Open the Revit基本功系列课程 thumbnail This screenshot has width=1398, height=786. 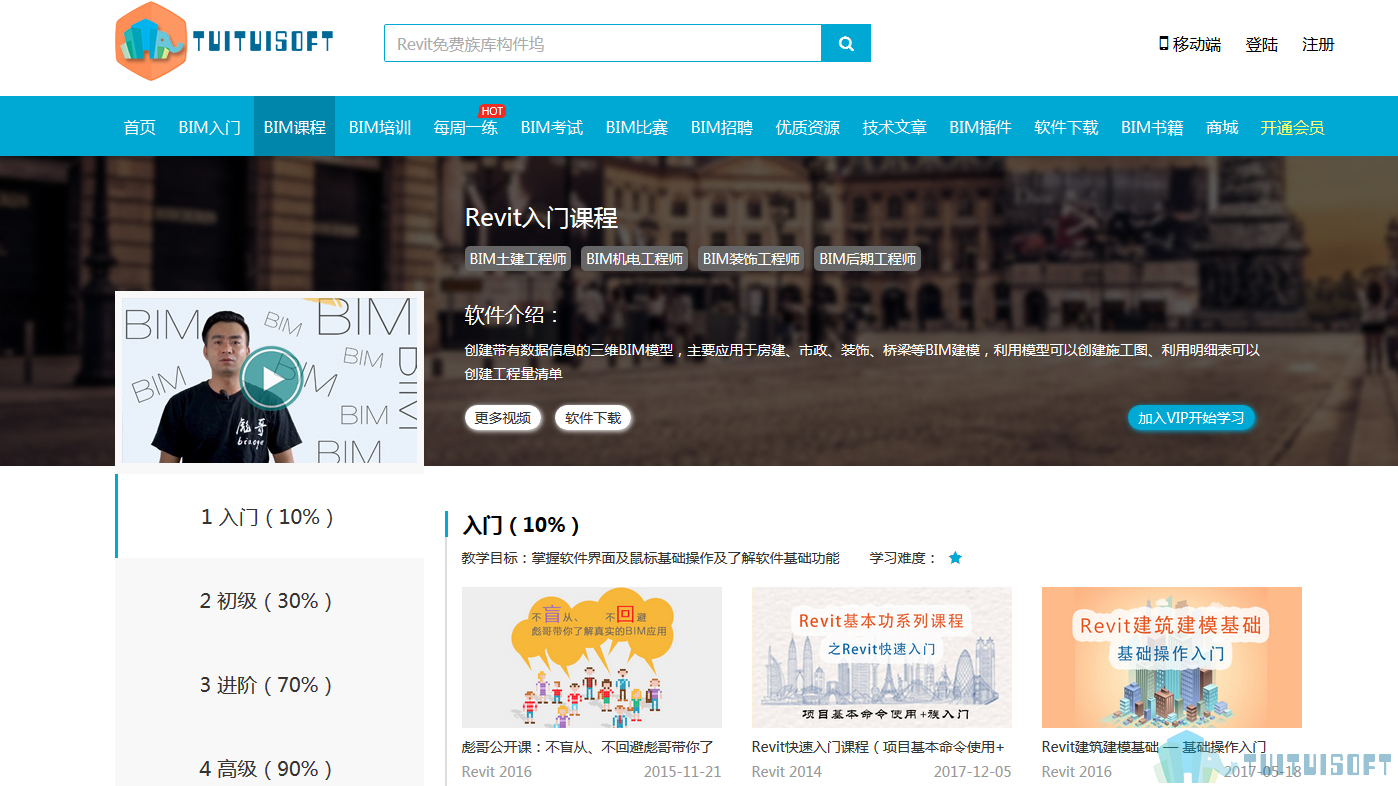pyautogui.click(x=882, y=657)
